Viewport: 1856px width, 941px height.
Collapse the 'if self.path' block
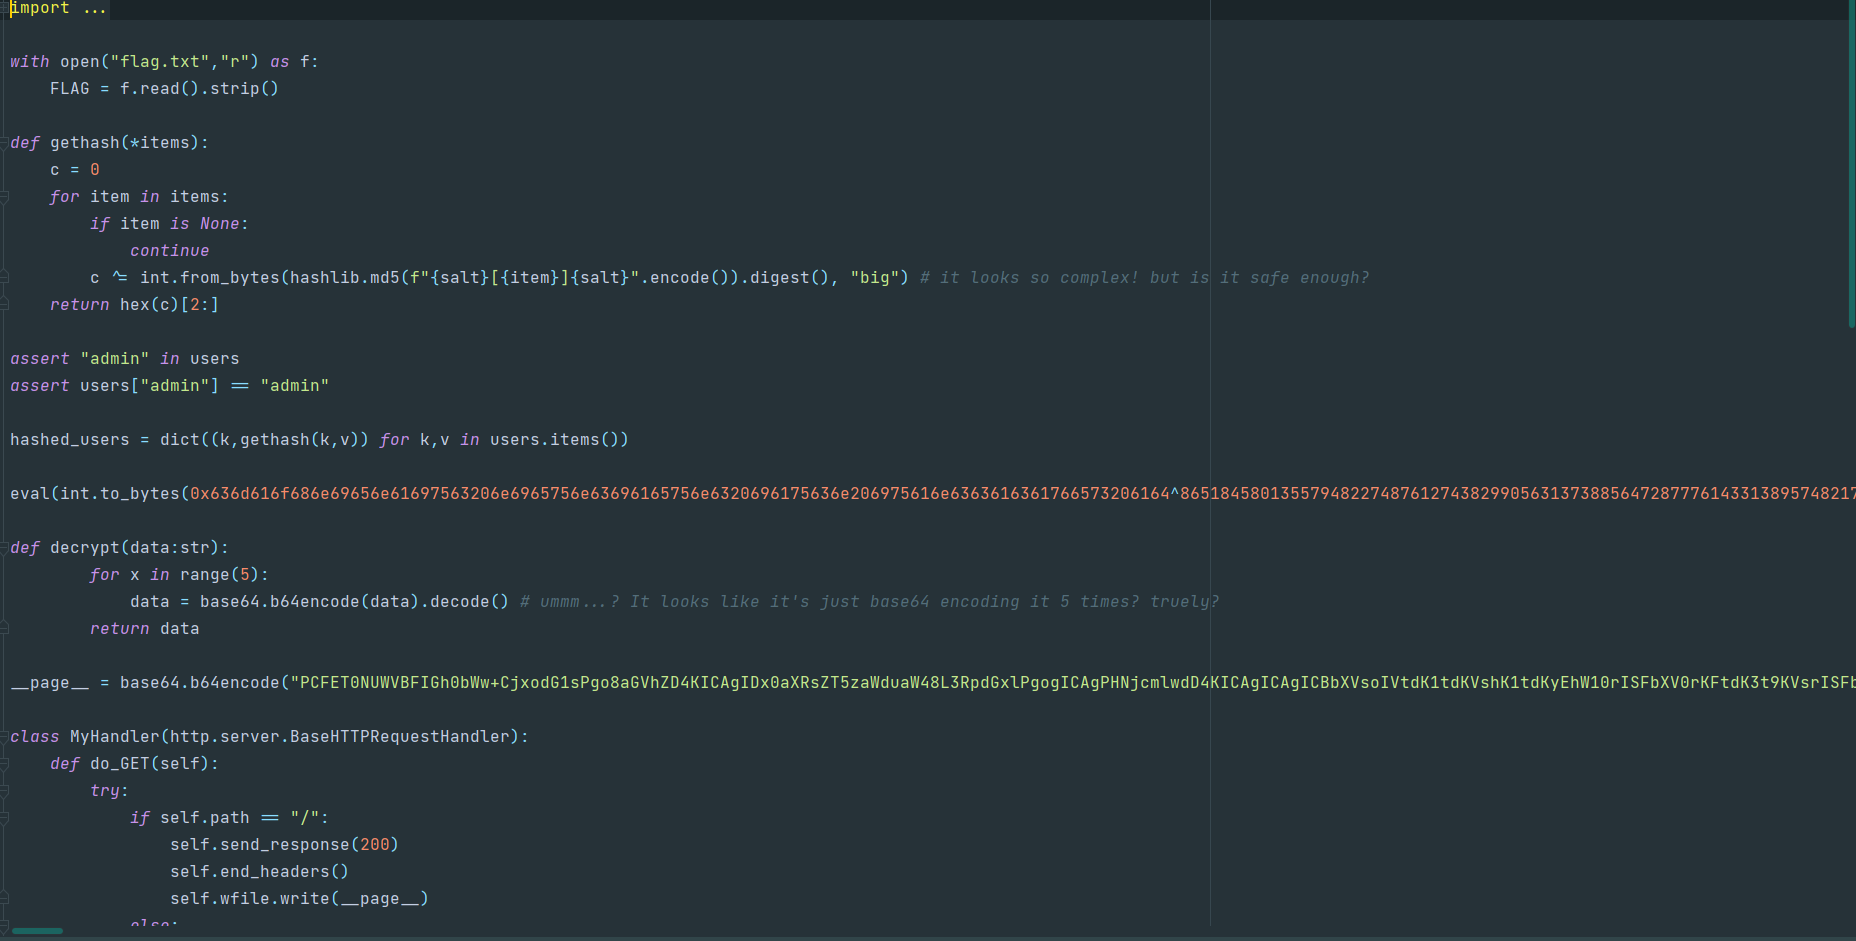point(4,818)
